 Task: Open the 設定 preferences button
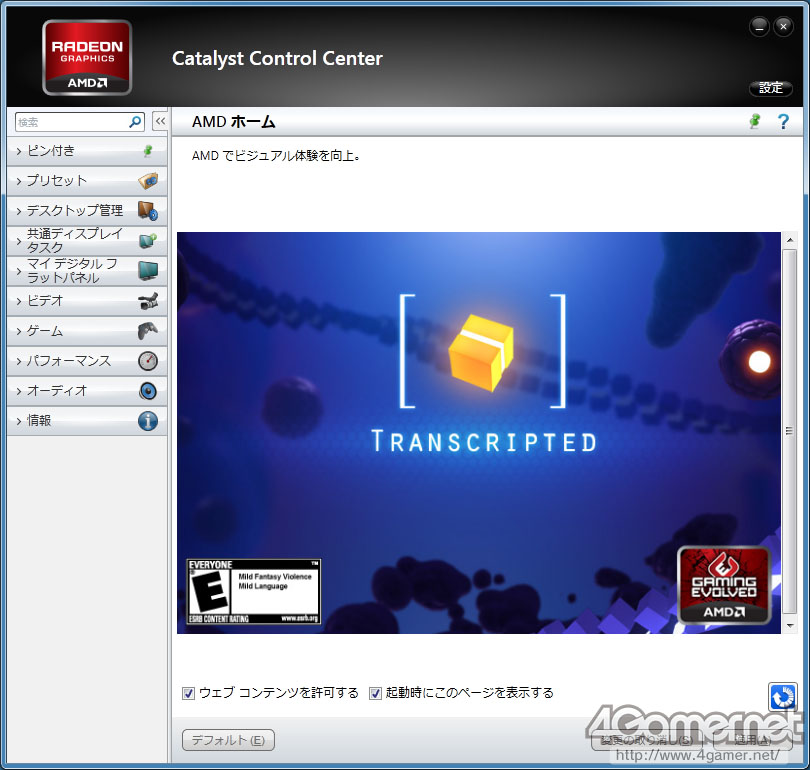[771, 88]
